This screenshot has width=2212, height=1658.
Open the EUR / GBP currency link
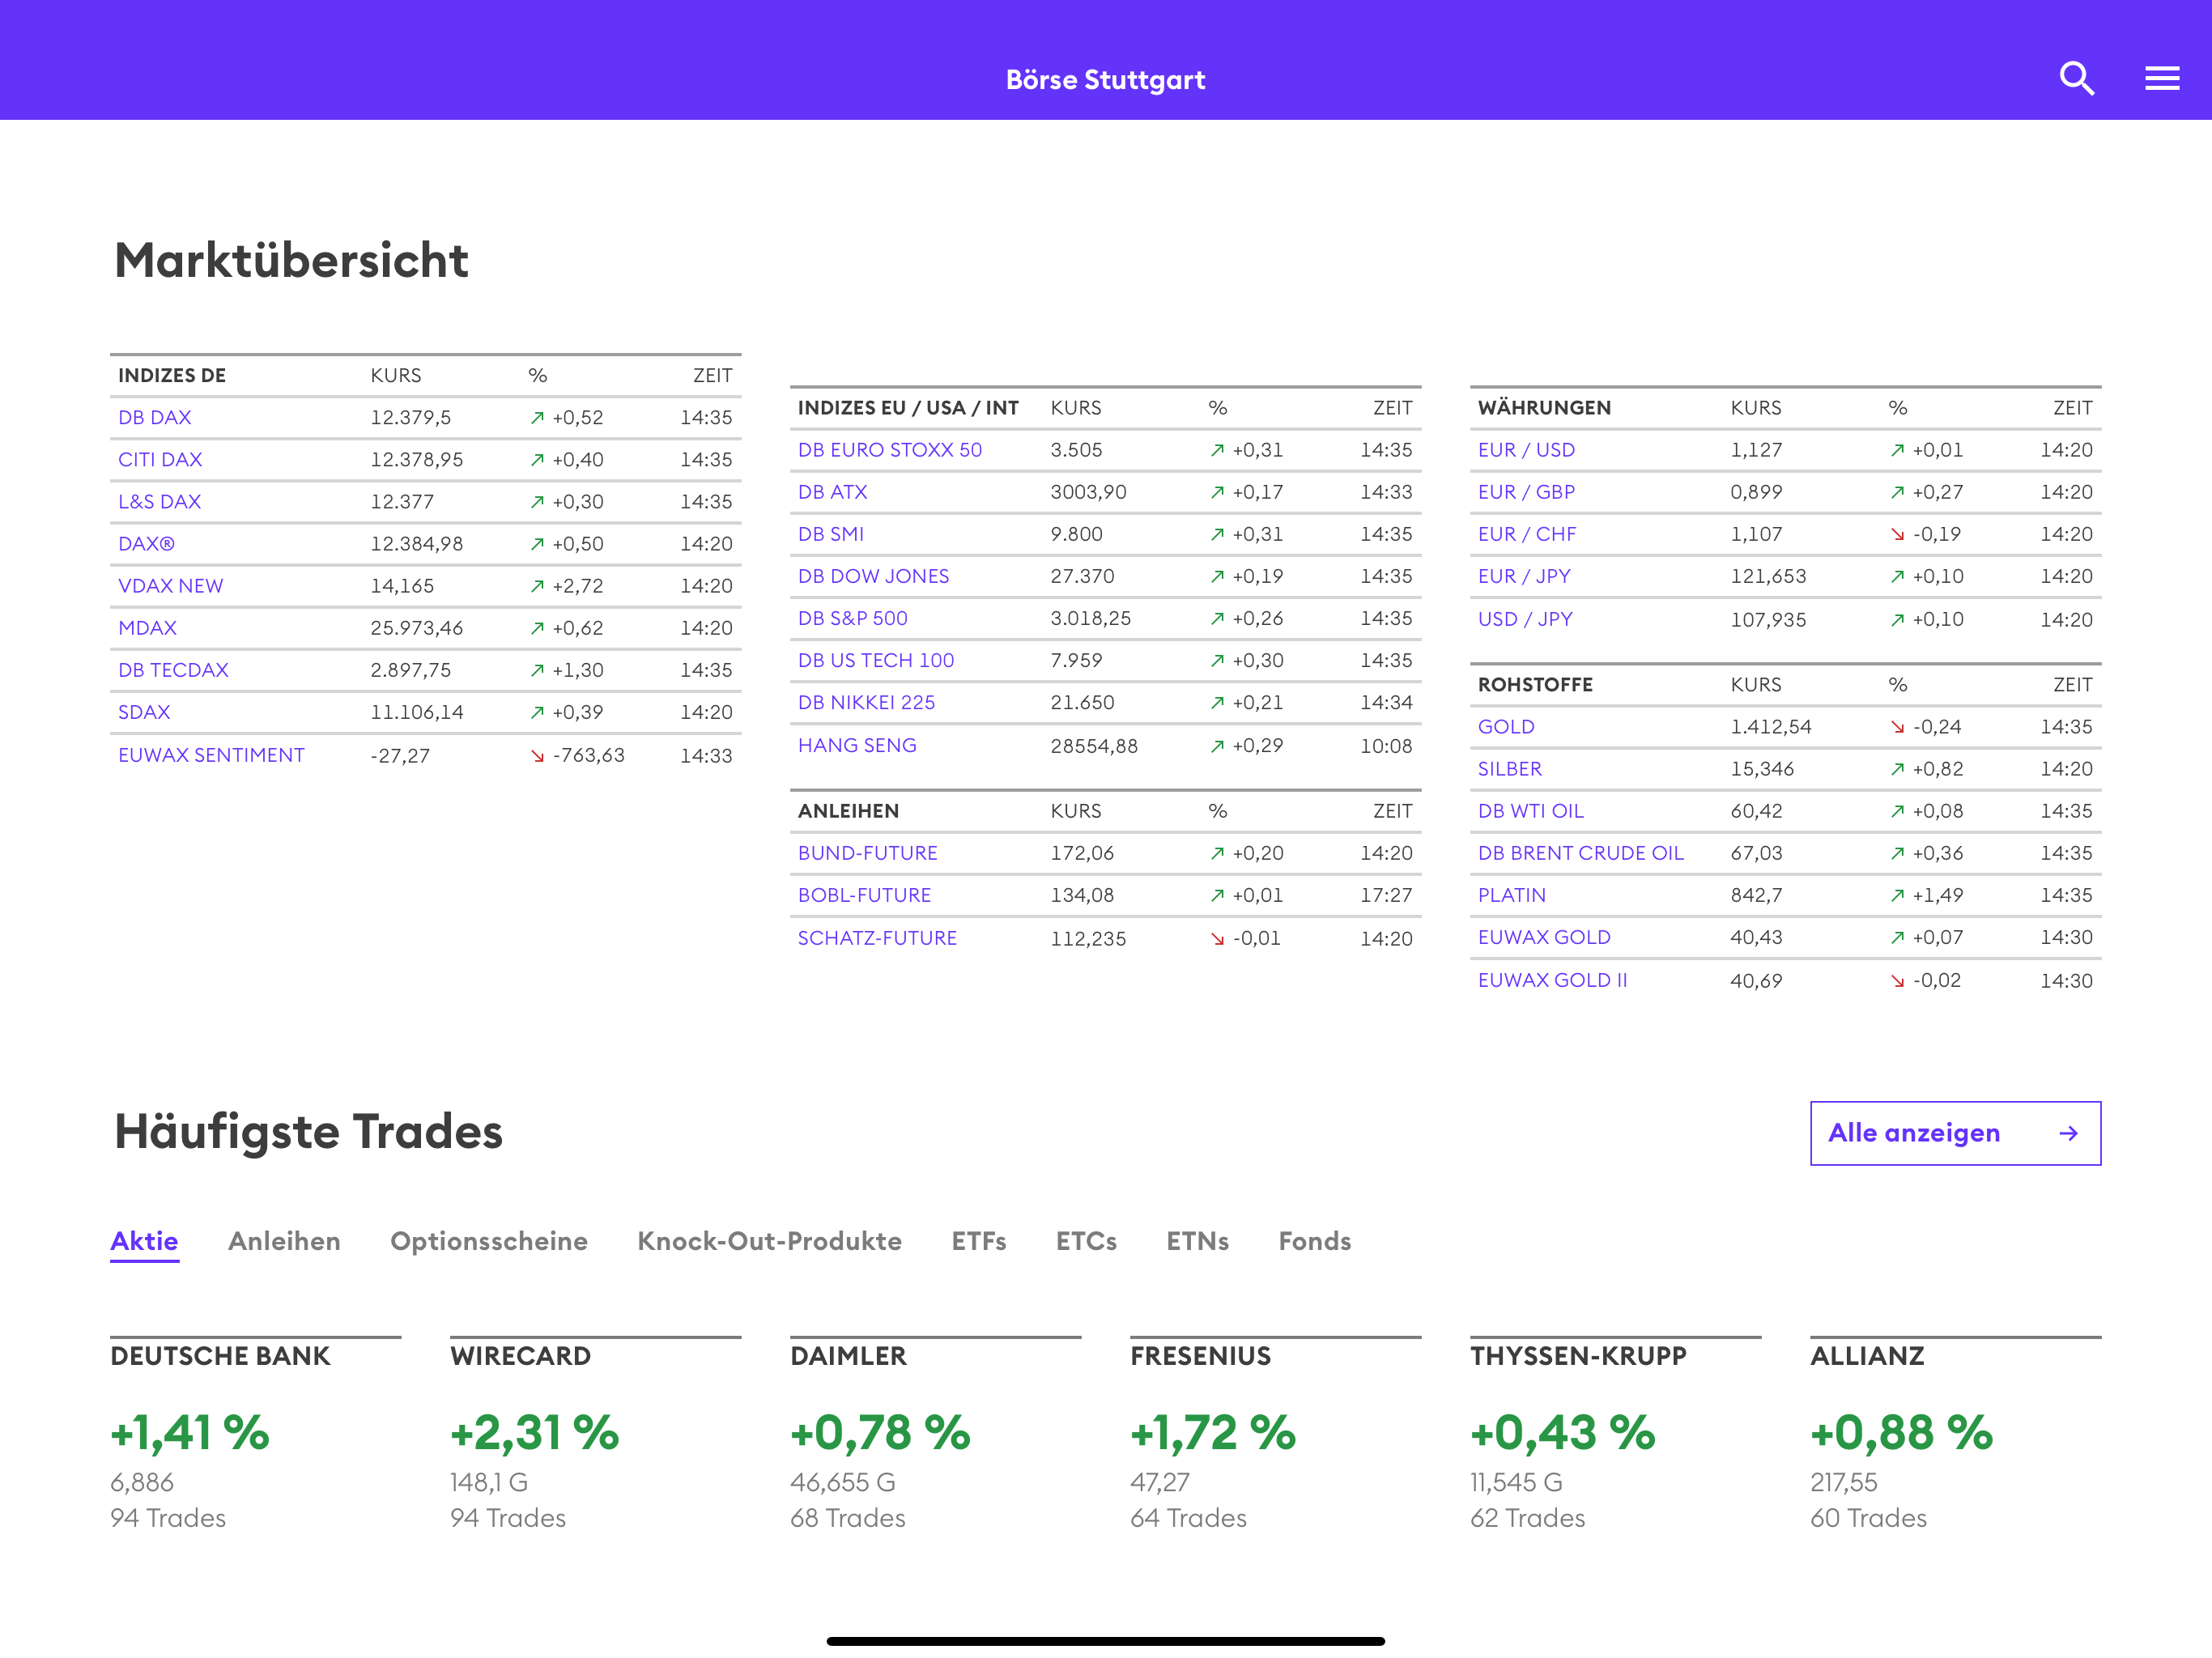coord(1526,491)
